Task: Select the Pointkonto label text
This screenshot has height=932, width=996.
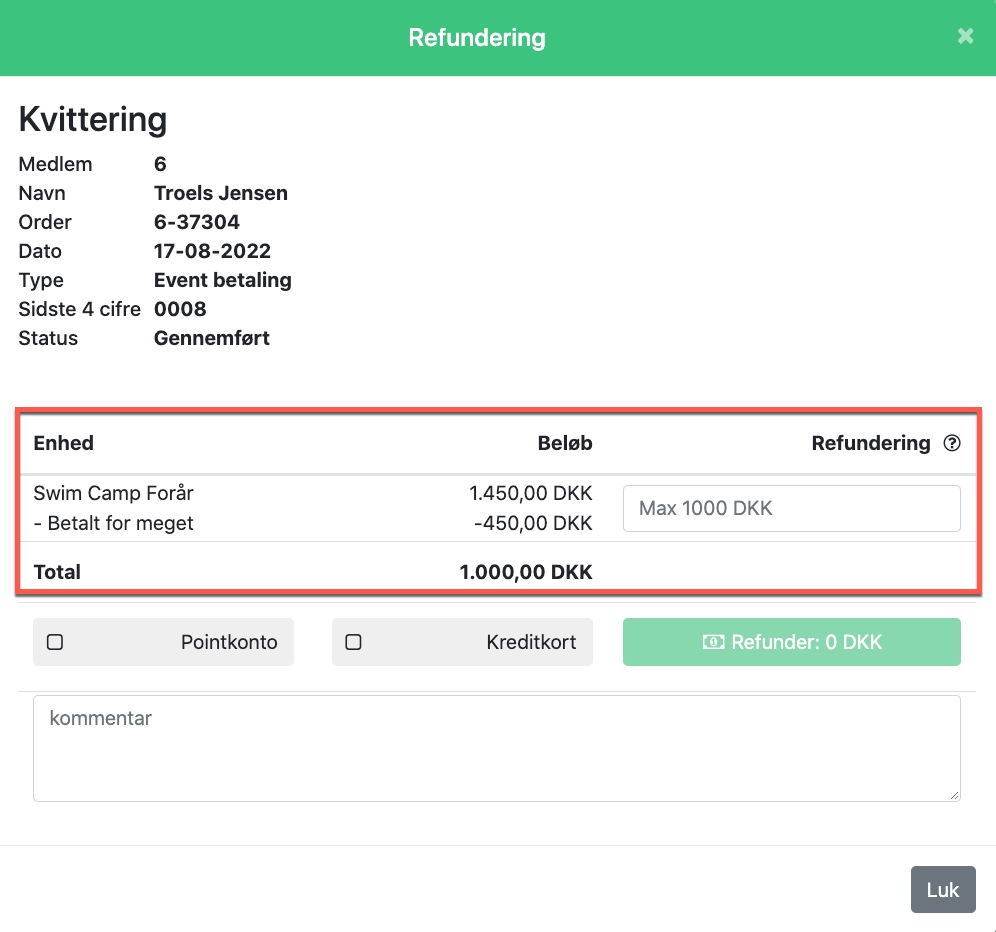Action: coord(229,642)
